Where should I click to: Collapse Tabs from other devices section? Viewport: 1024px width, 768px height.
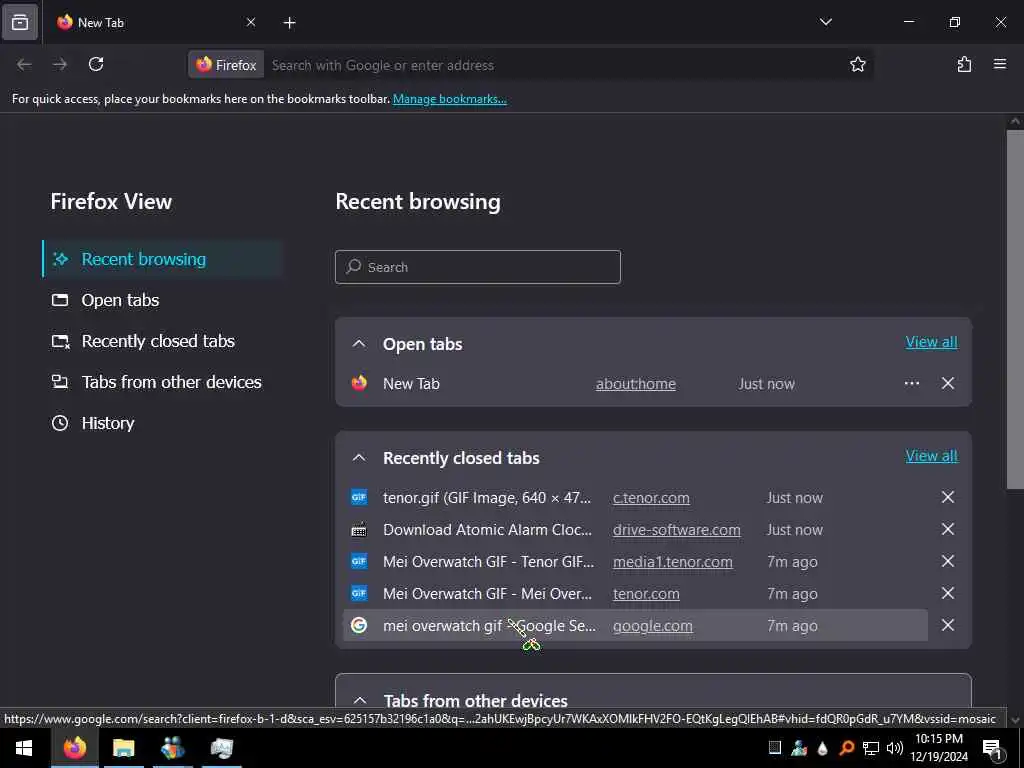[359, 700]
